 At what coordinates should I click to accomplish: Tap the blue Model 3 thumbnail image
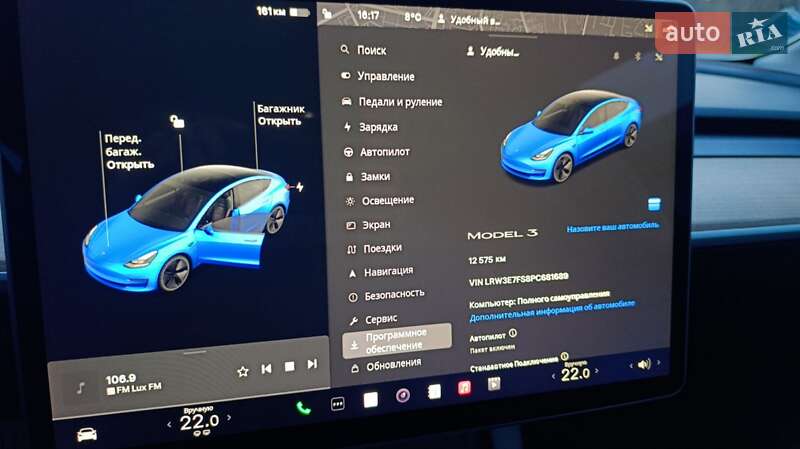(572, 136)
